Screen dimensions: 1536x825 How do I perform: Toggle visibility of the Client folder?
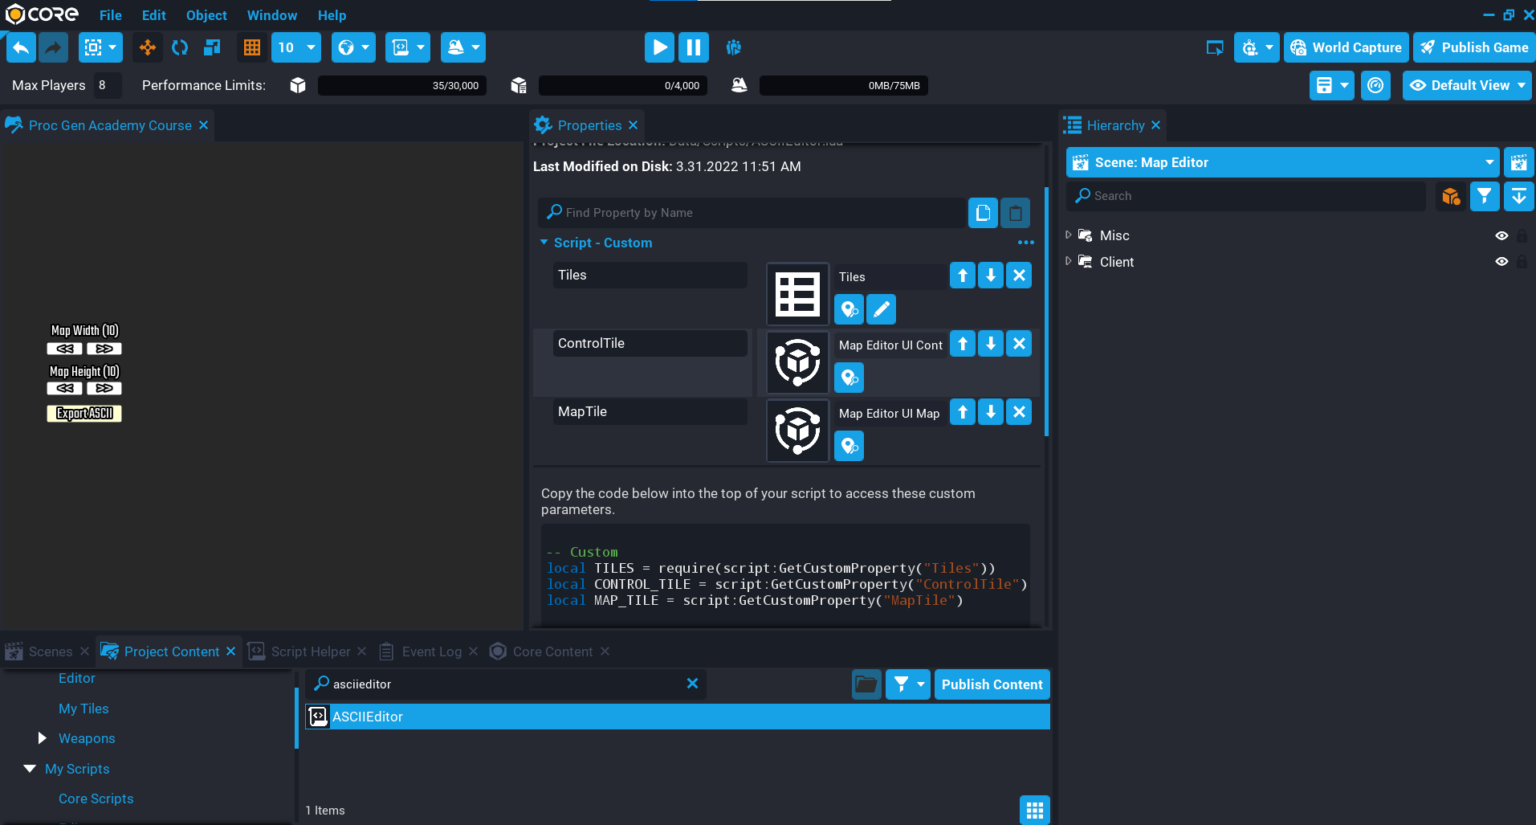1501,262
